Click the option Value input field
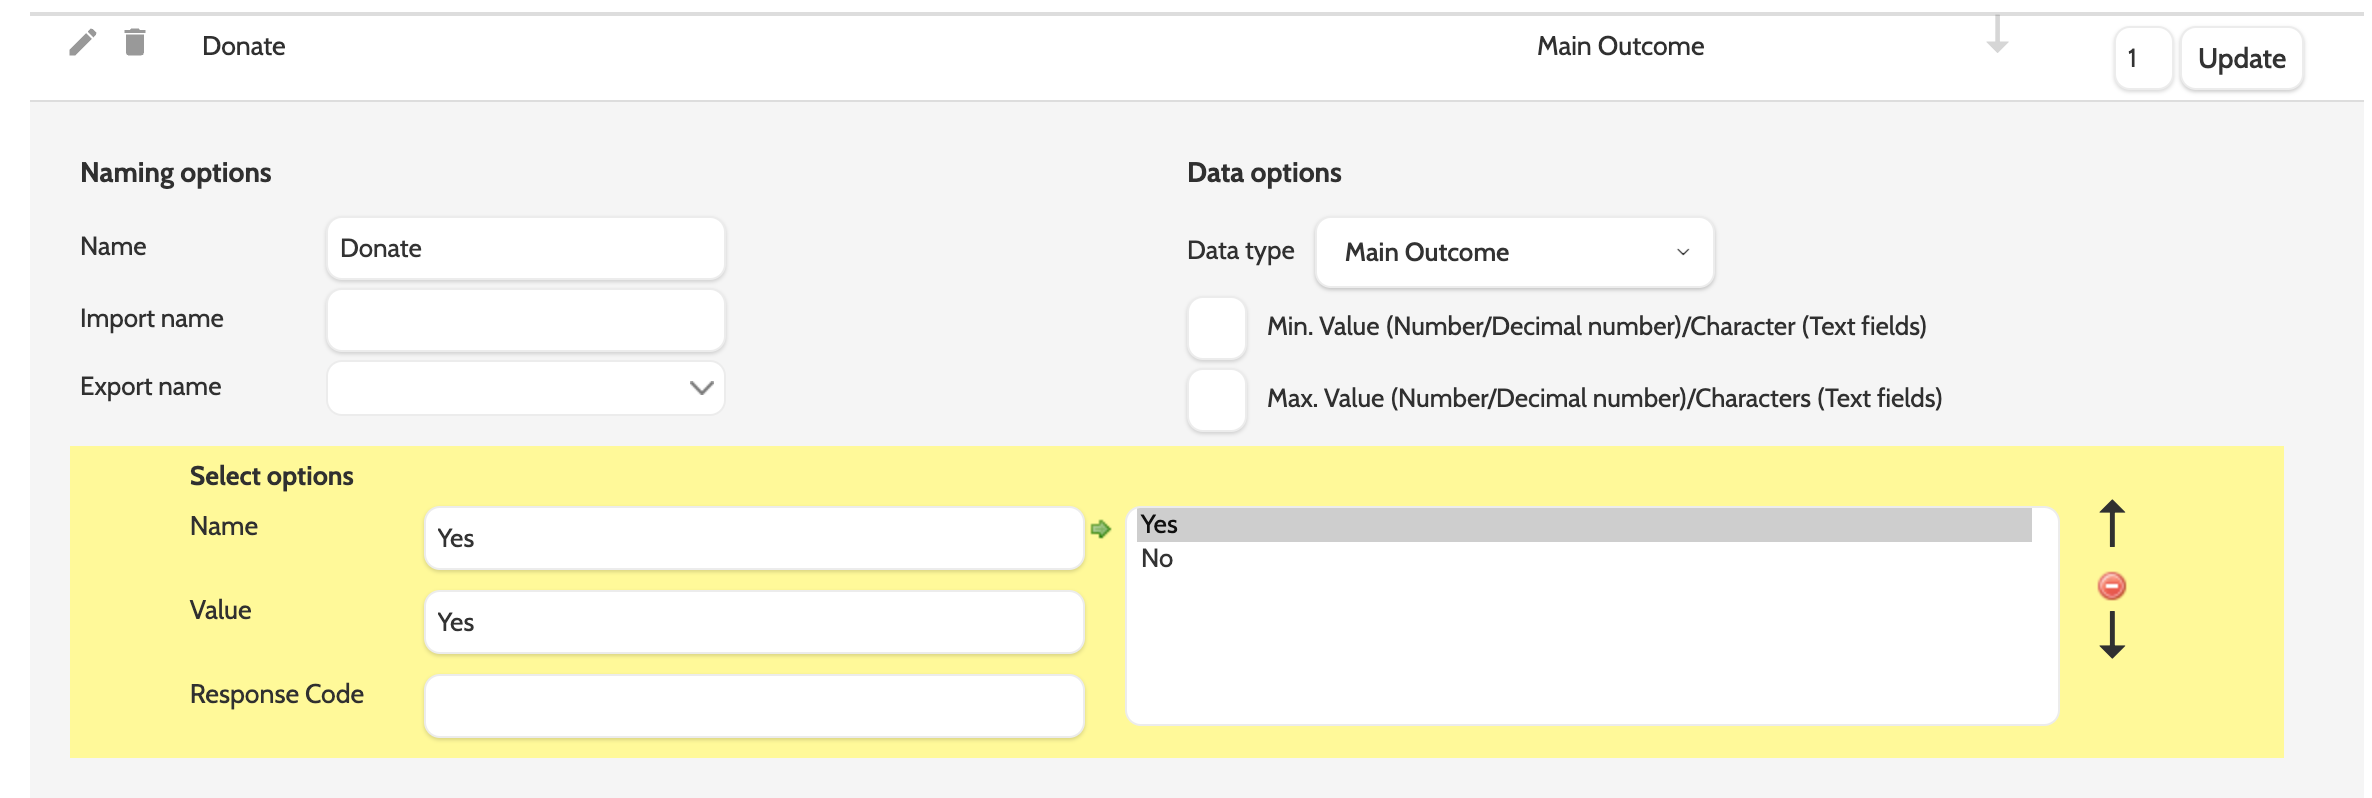This screenshot has height=798, width=2372. 754,623
